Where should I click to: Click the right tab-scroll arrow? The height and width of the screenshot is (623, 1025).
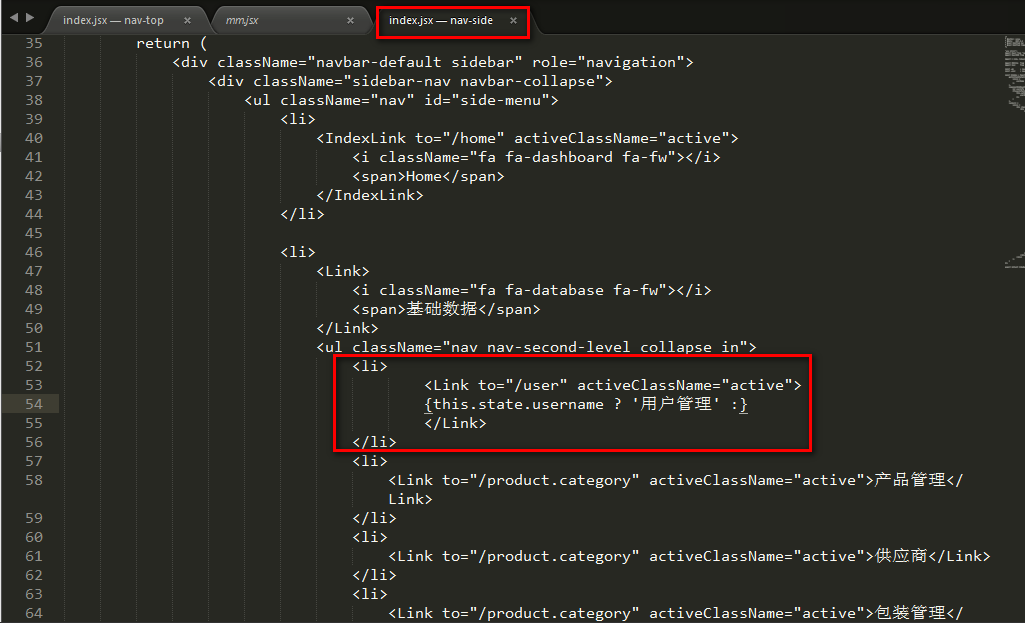click(29, 18)
